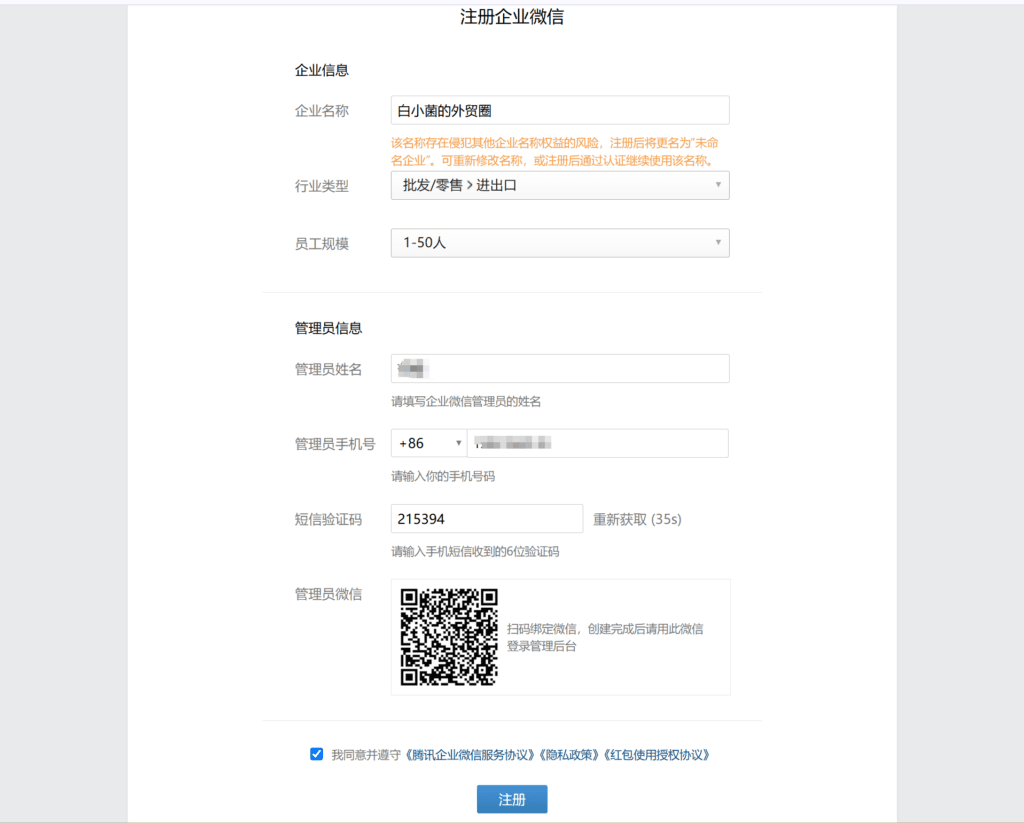
Task: Click hint text 请输入手机短信收到的6位验证码
Action: [475, 552]
